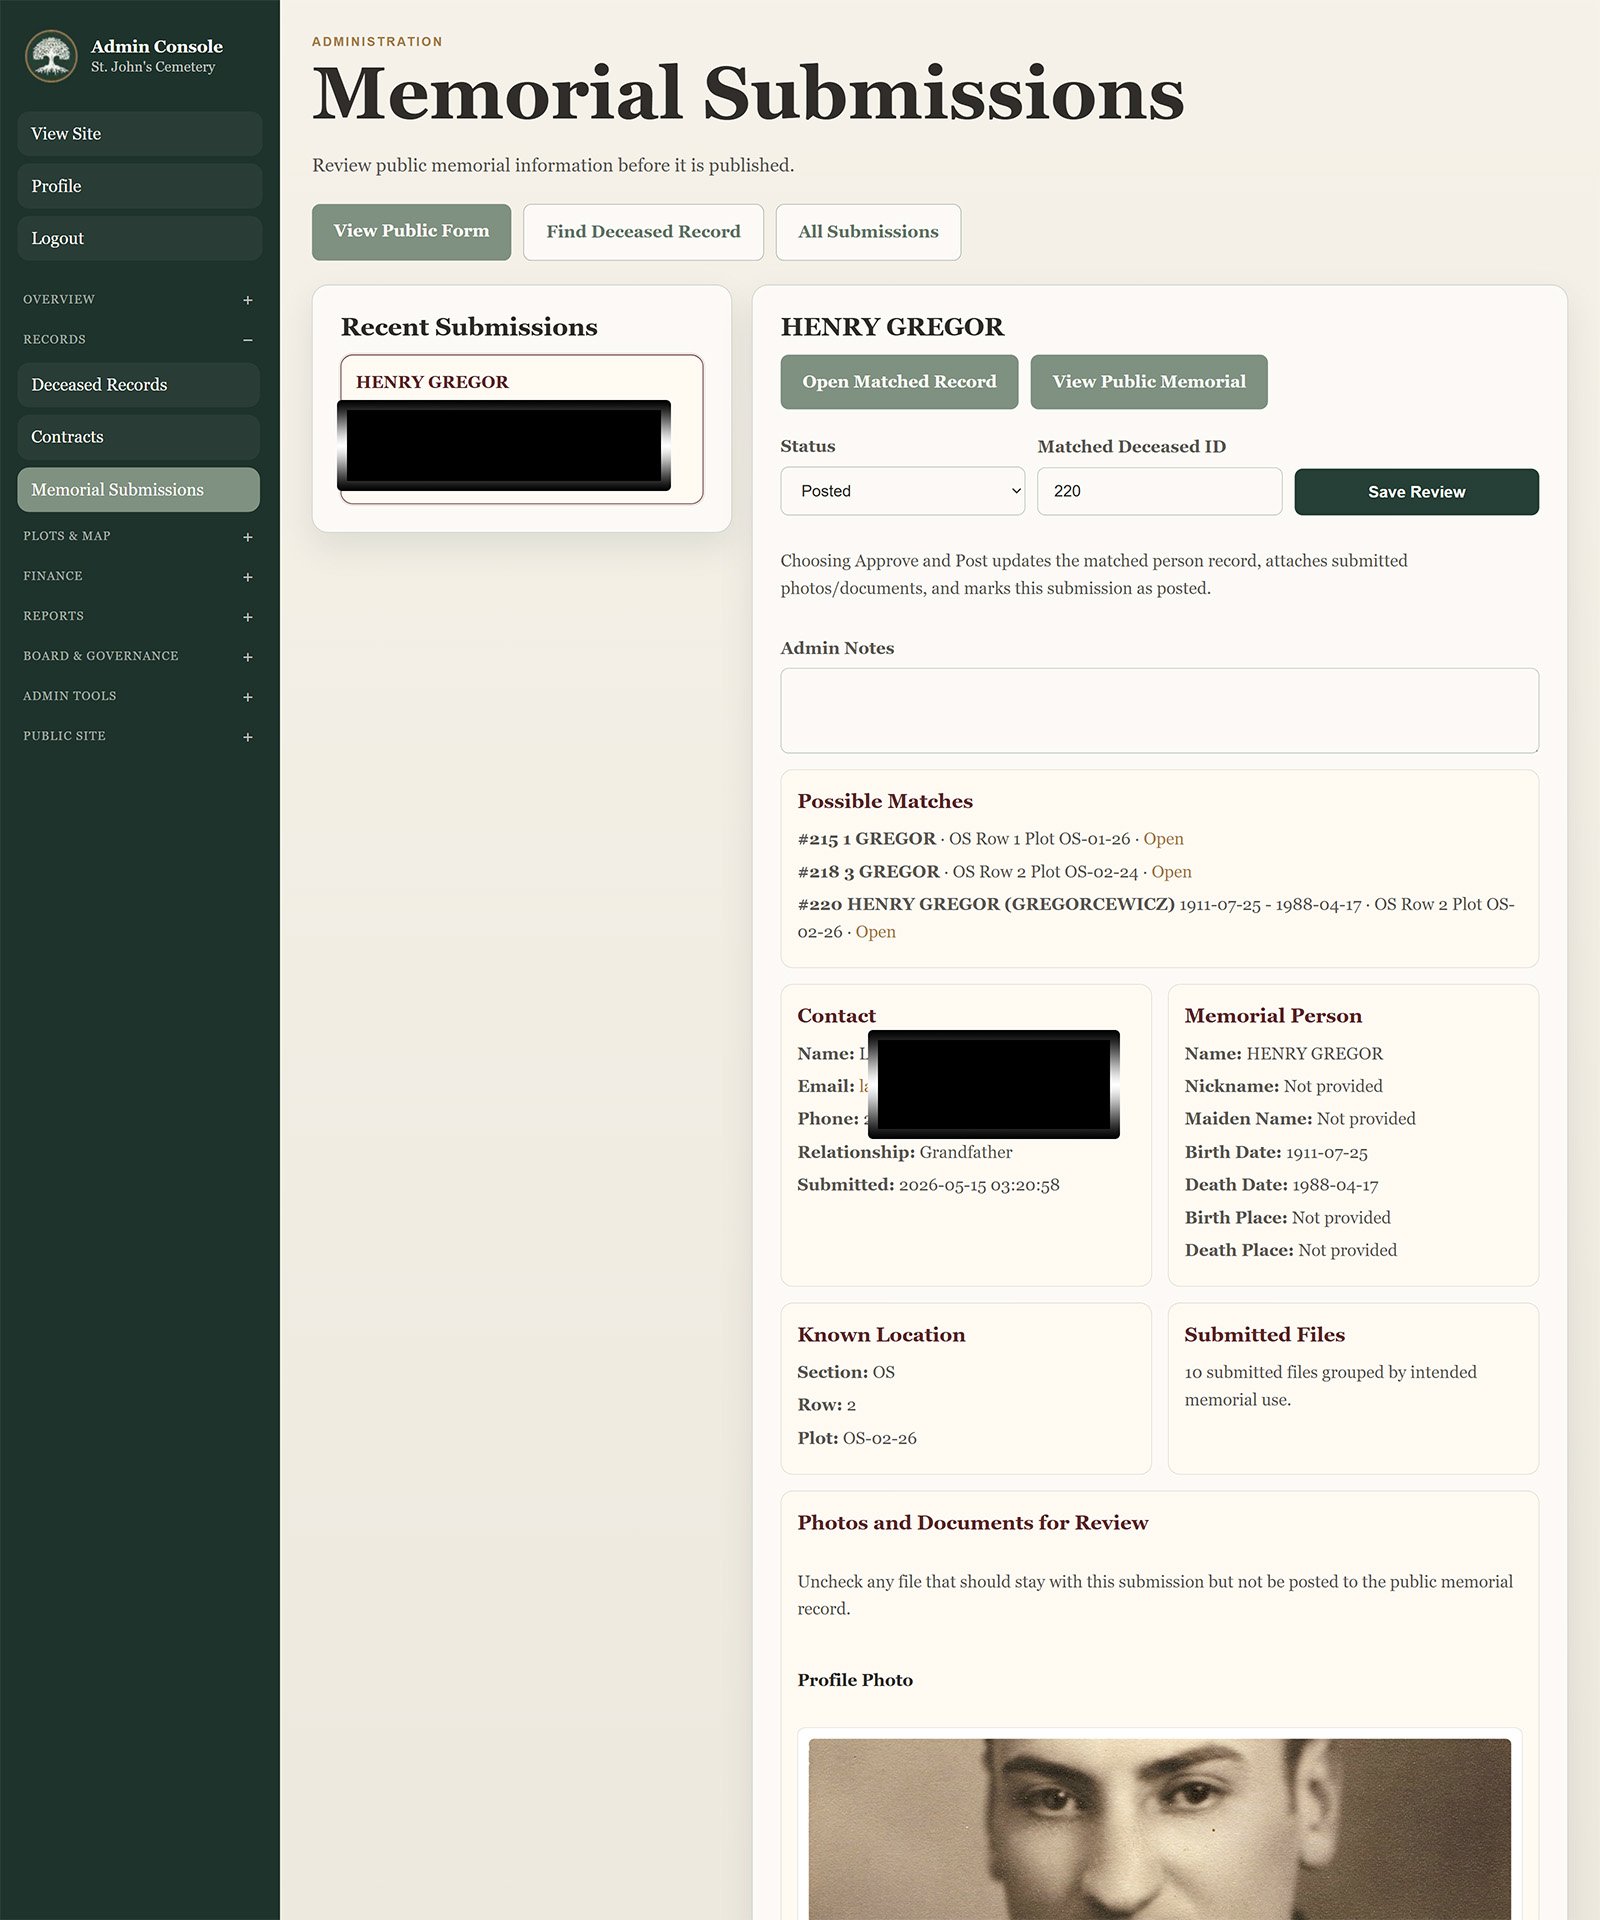Click the Recent Submissions heading
The image size is (1600, 1920).
tap(469, 327)
